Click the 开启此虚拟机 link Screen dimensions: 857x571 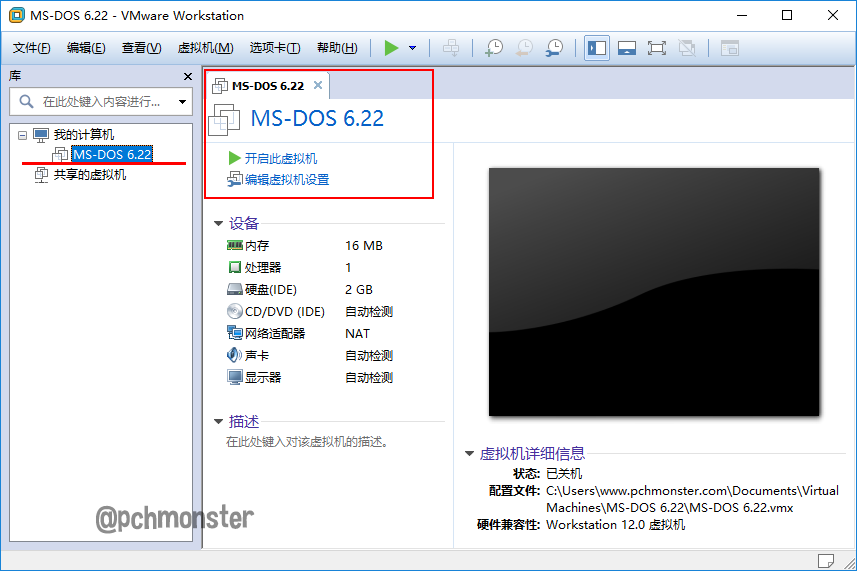pos(281,158)
